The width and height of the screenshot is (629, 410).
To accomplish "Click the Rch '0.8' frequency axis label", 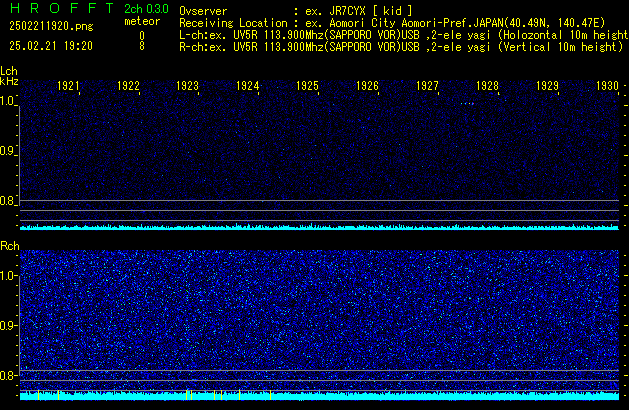I will (7, 375).
